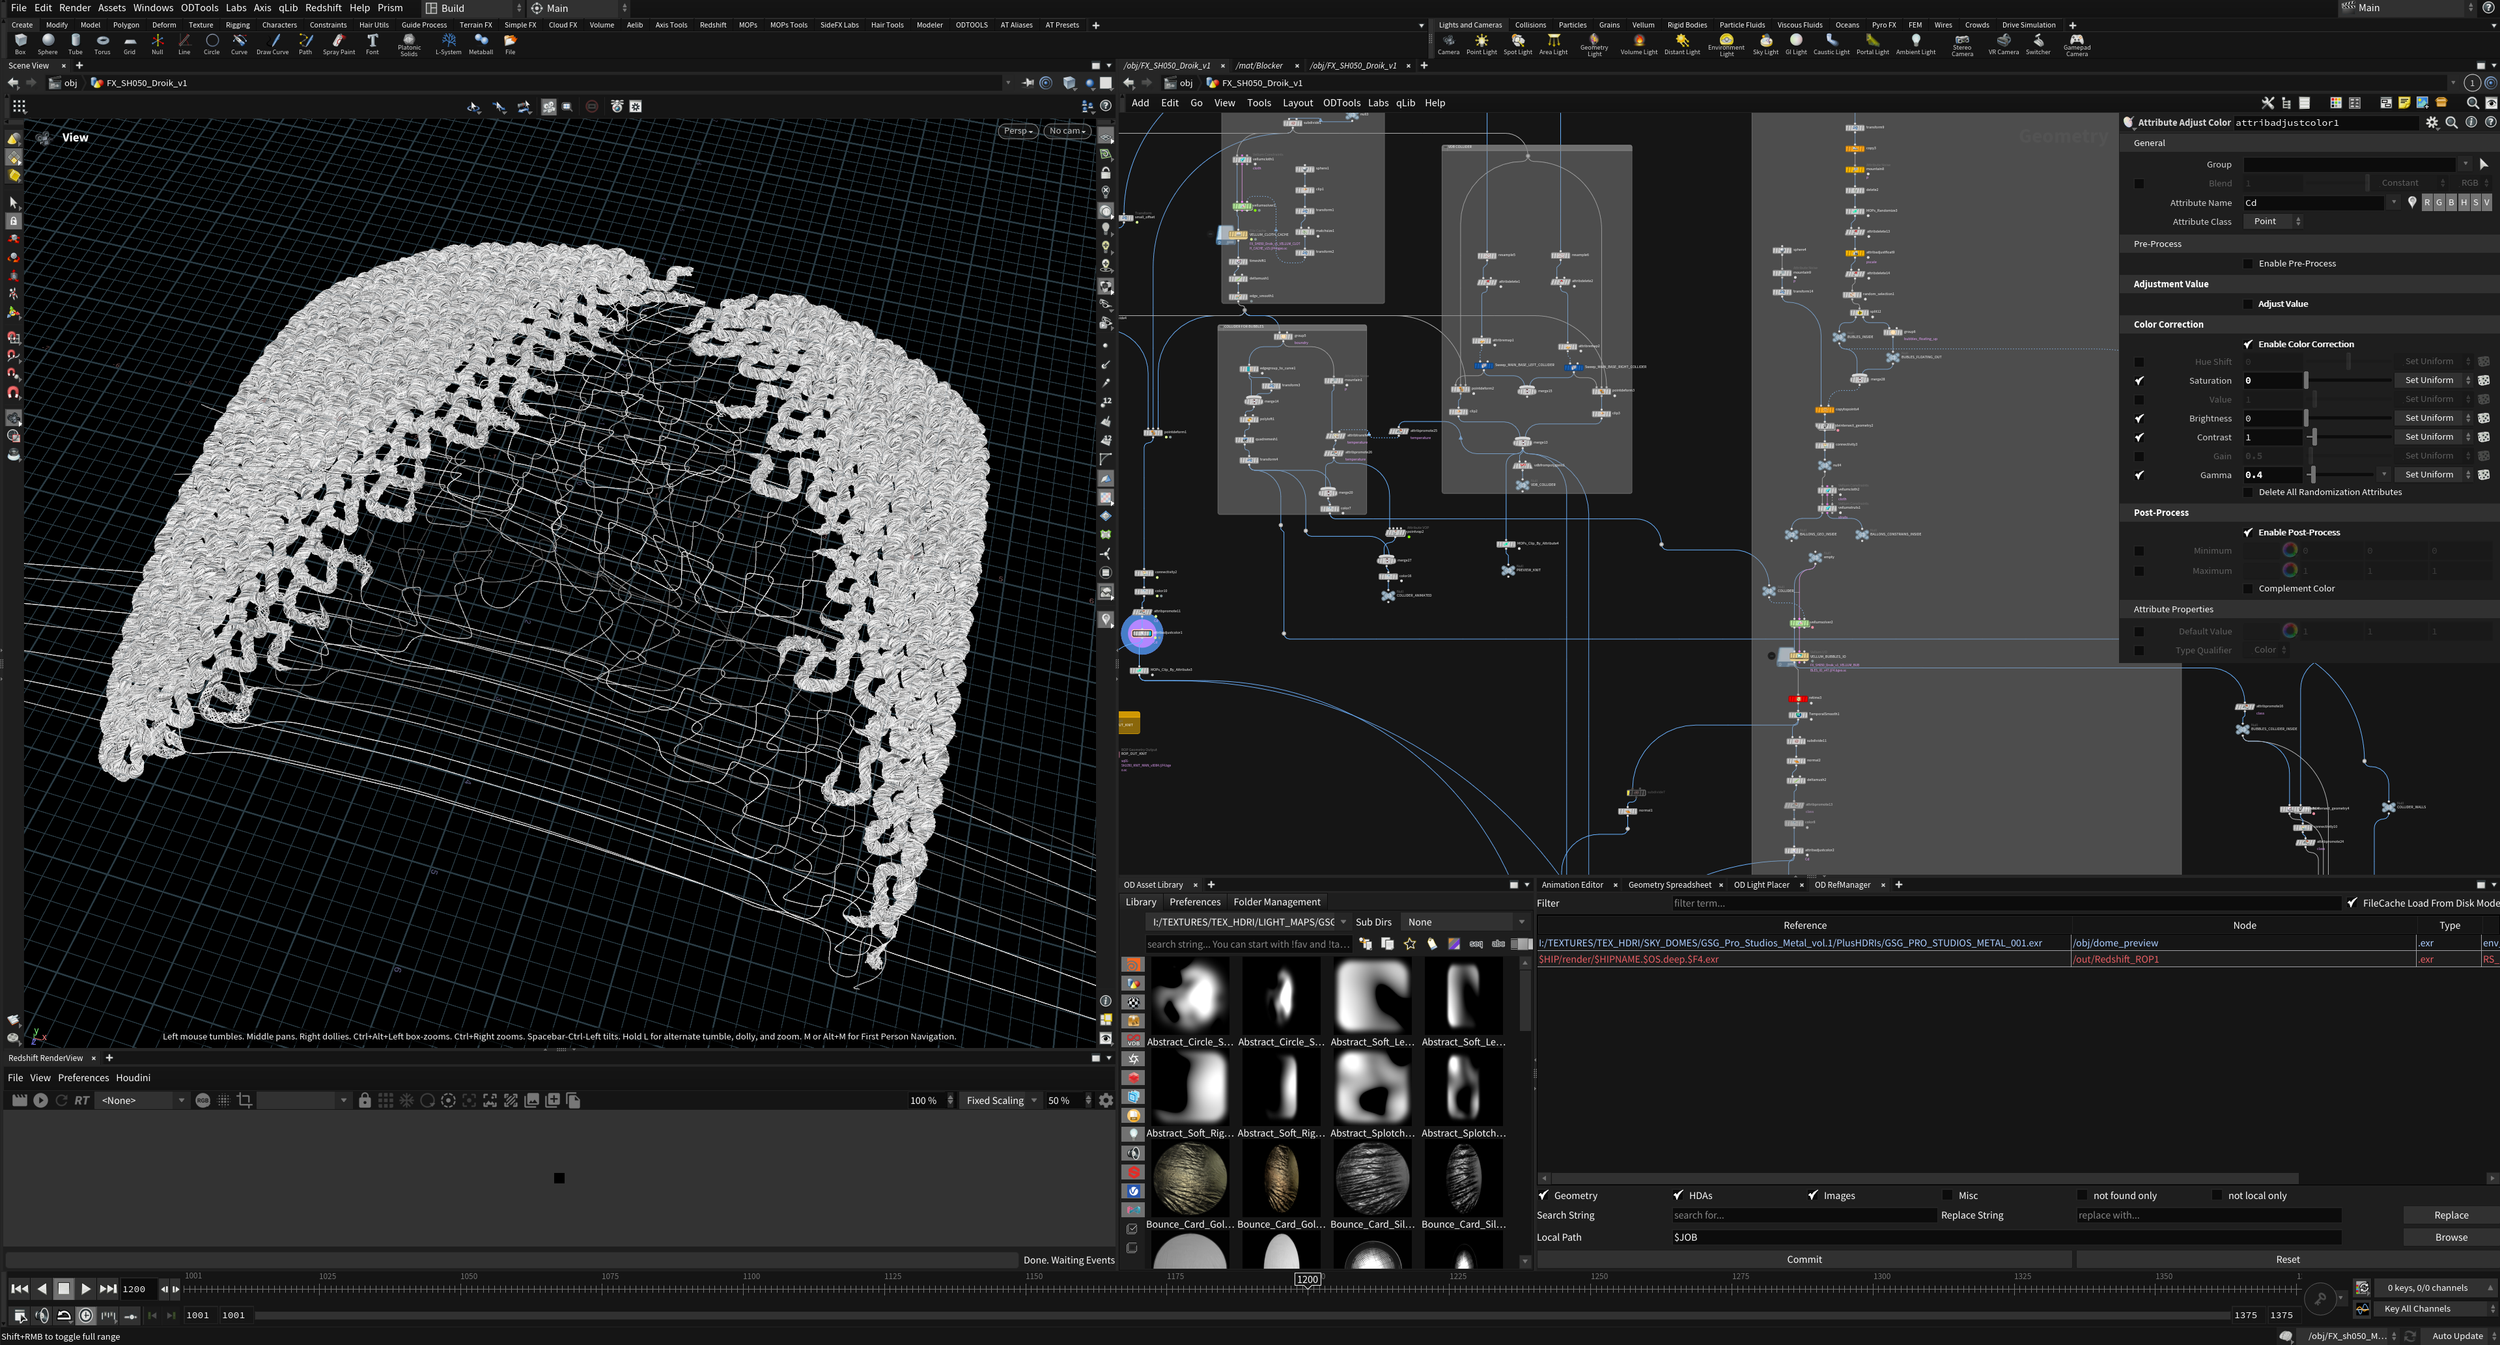
Task: Switch to the Geometry Spreadsheet tab
Action: point(1669,885)
